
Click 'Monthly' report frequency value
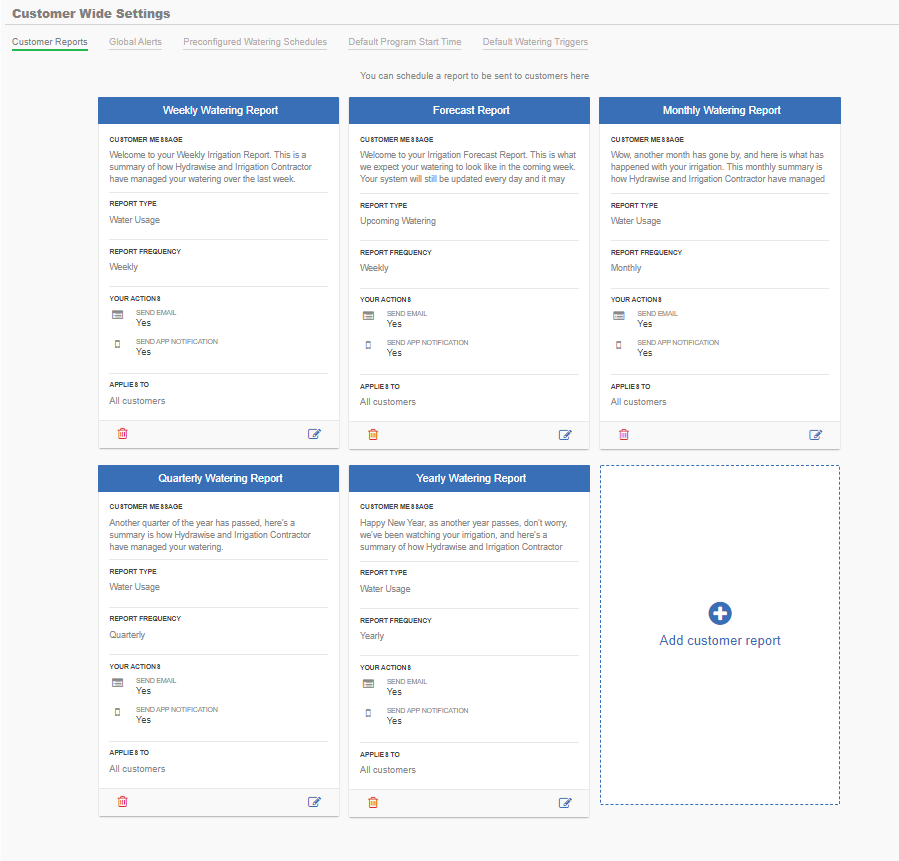click(x=626, y=268)
